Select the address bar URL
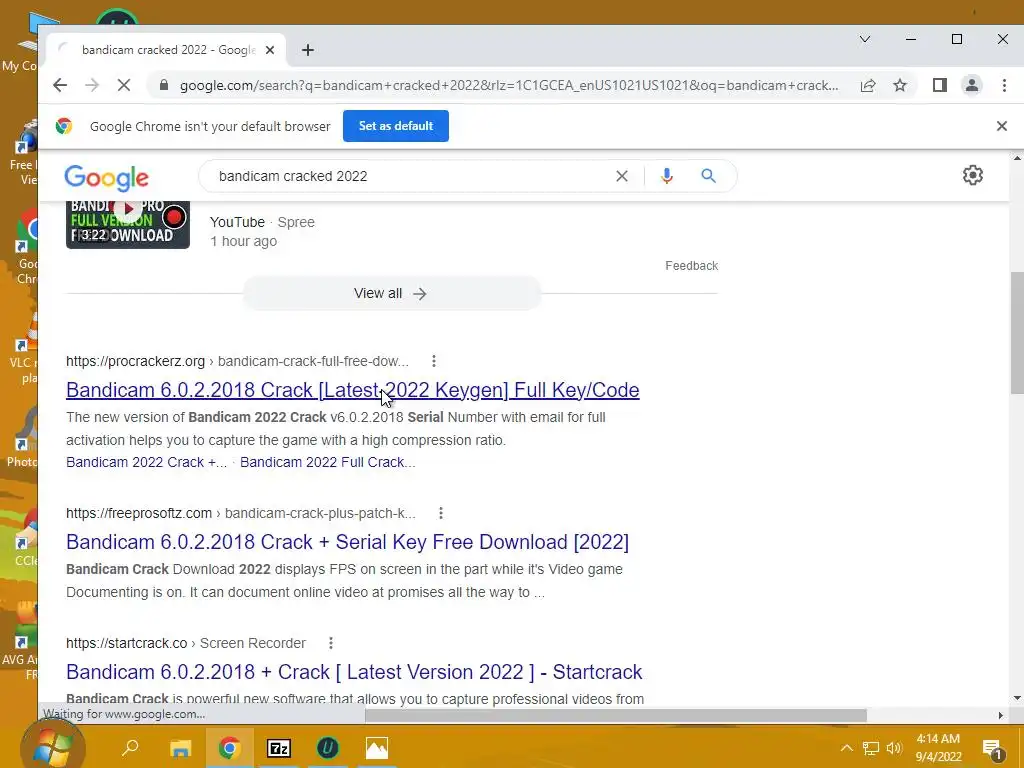1024x768 pixels. (x=509, y=86)
